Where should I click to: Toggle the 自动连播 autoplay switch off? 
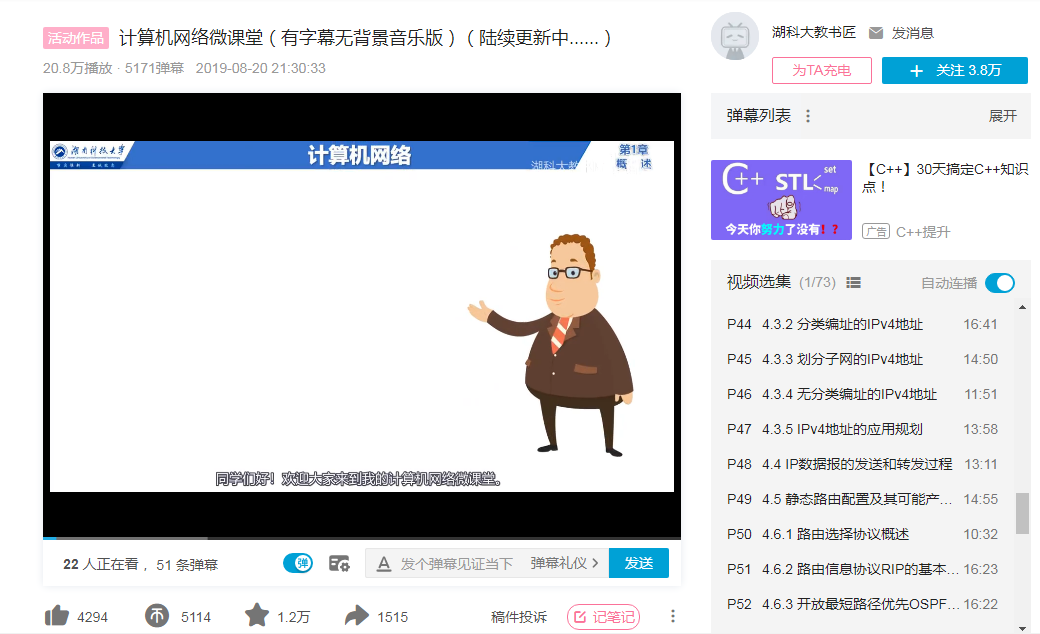998,283
